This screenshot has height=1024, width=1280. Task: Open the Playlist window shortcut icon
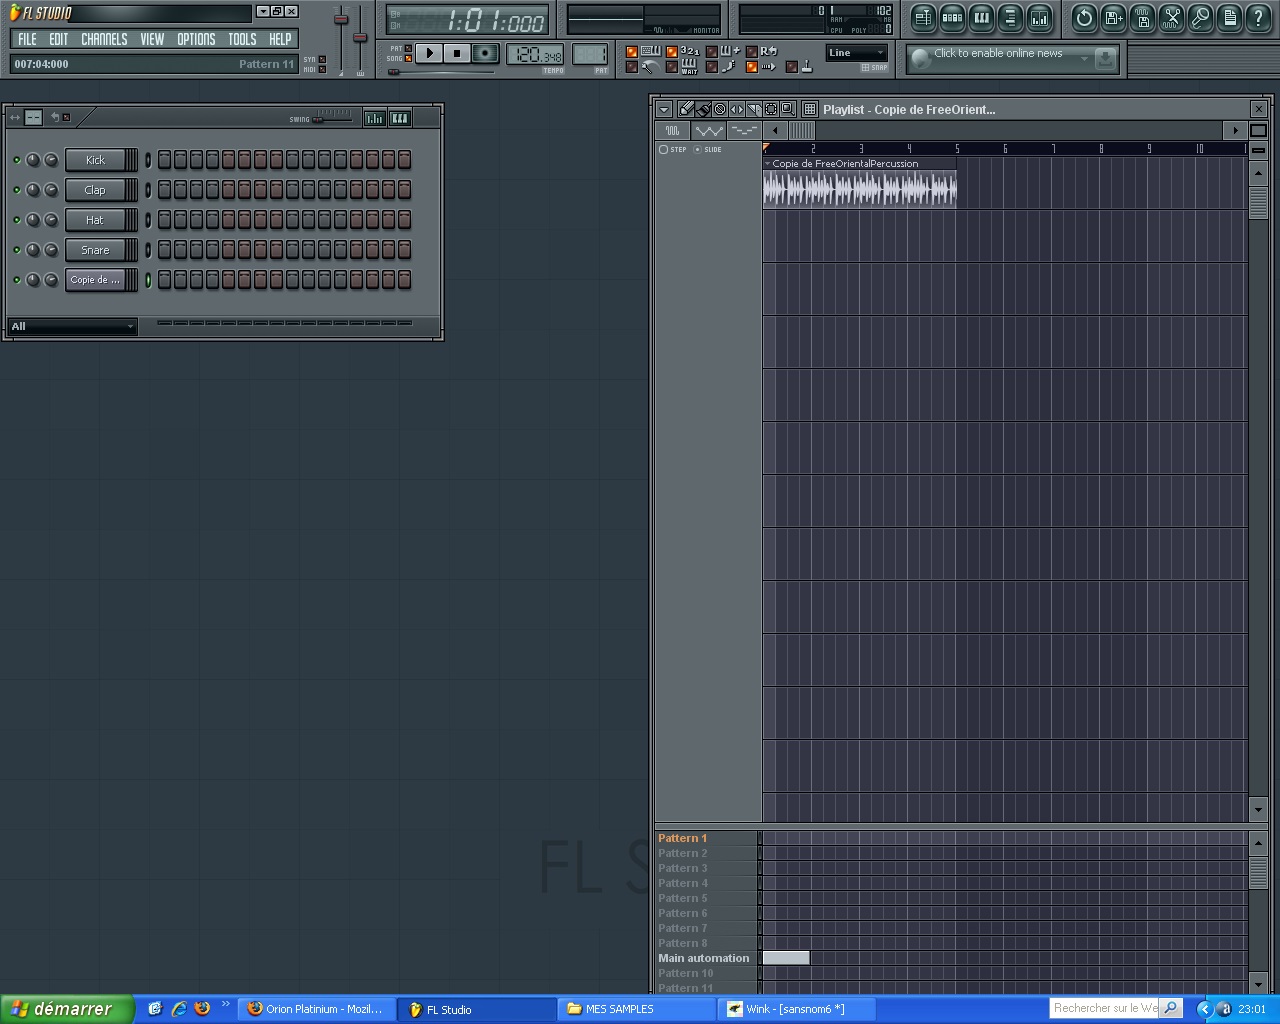[923, 18]
